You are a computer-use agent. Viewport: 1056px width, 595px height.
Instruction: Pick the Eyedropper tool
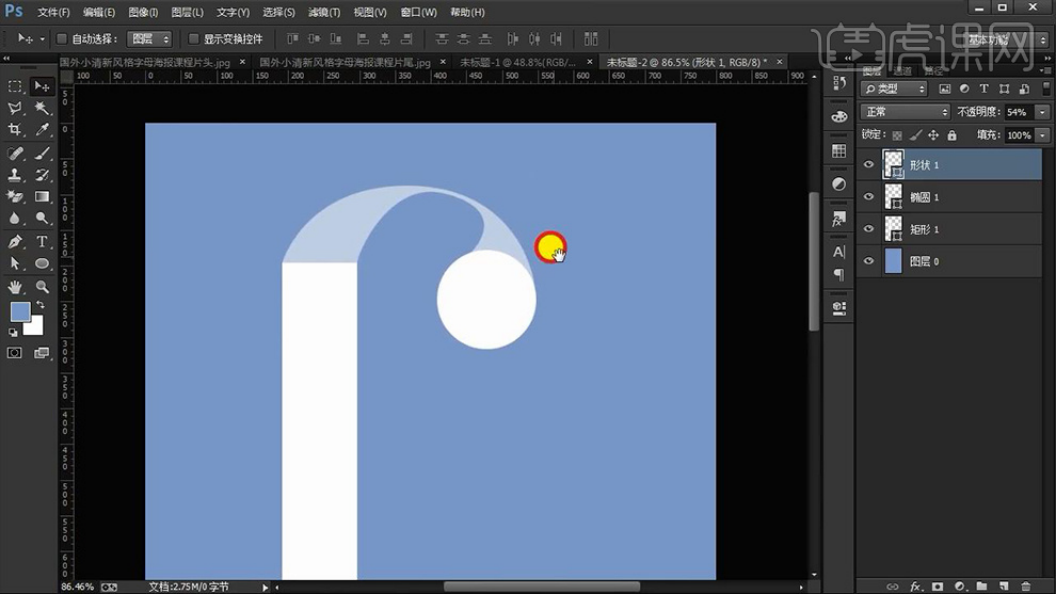tap(43, 130)
